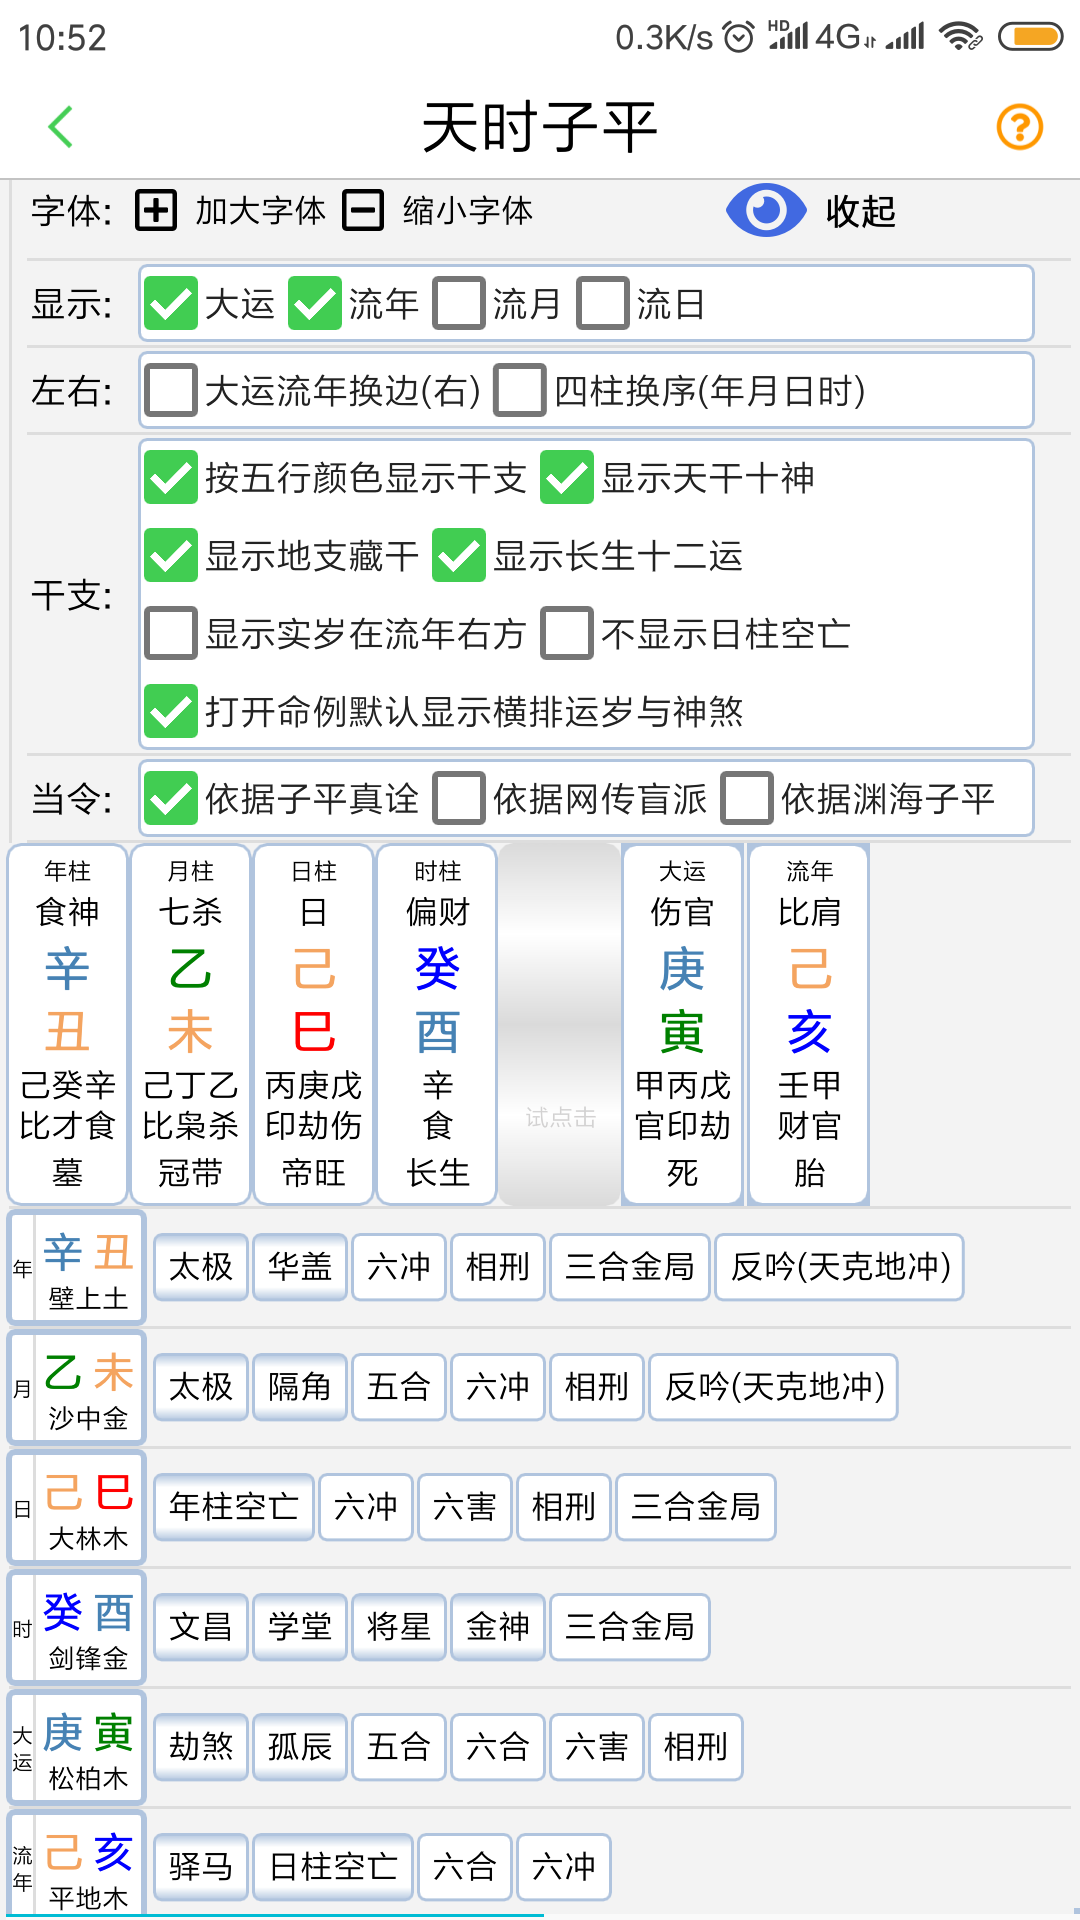
Task: Enable the 流日 checkbox
Action: (603, 303)
